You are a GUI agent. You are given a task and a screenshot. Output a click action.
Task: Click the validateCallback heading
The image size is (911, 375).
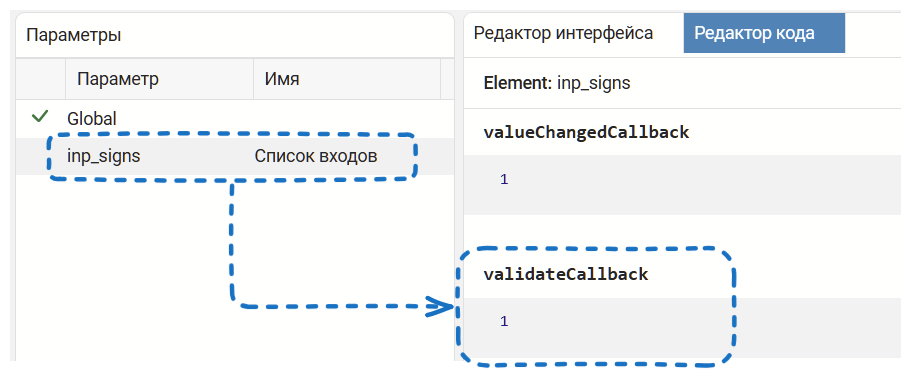(566, 274)
